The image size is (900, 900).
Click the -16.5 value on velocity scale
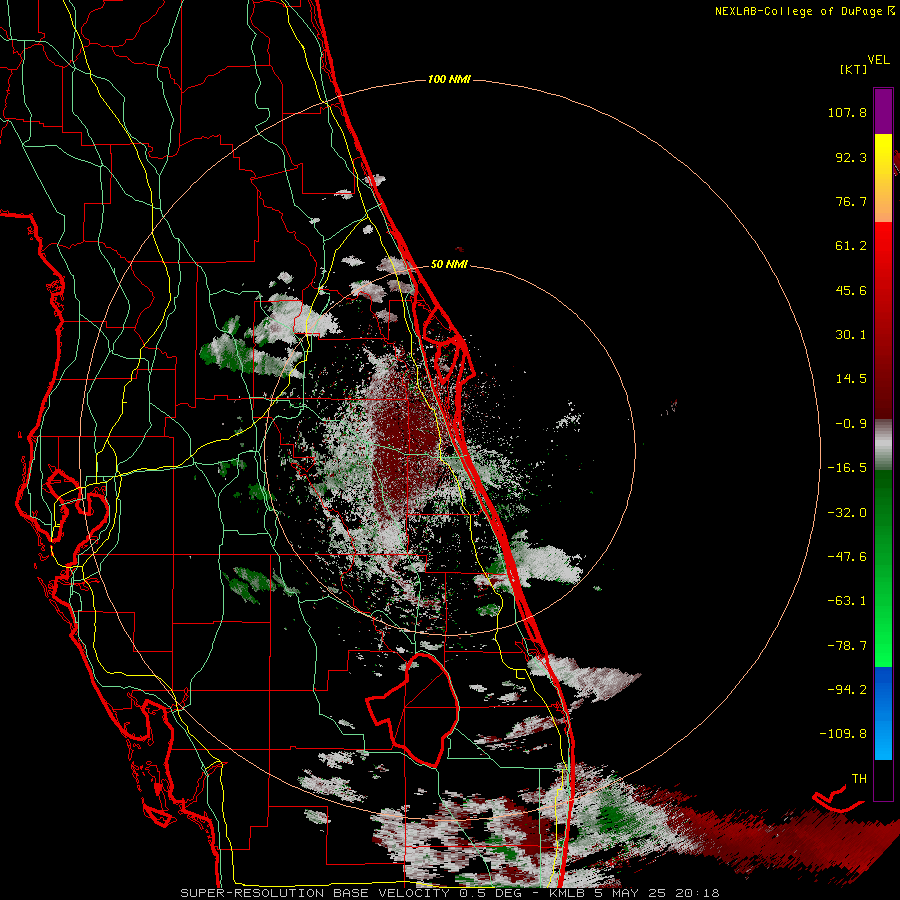click(847, 468)
